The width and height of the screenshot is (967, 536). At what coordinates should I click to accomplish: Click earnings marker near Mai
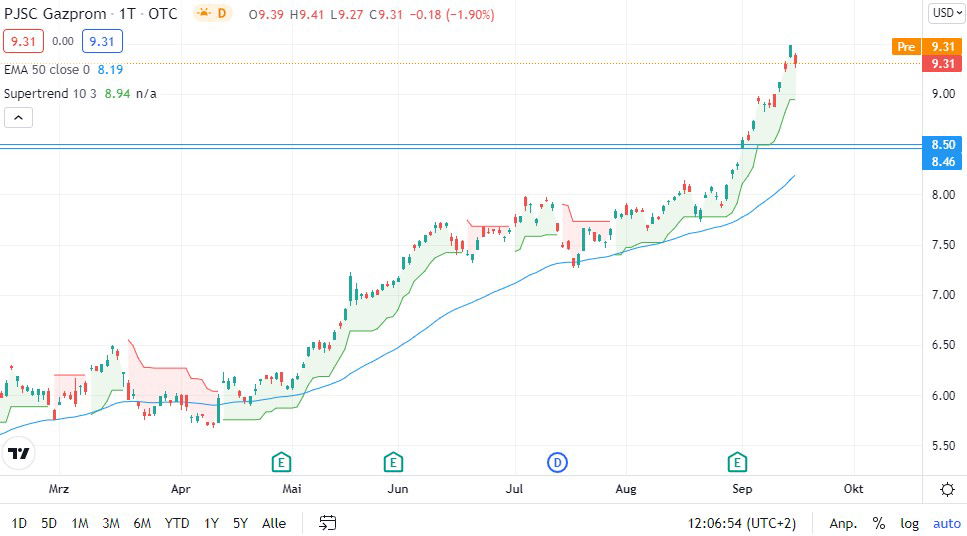pos(281,462)
